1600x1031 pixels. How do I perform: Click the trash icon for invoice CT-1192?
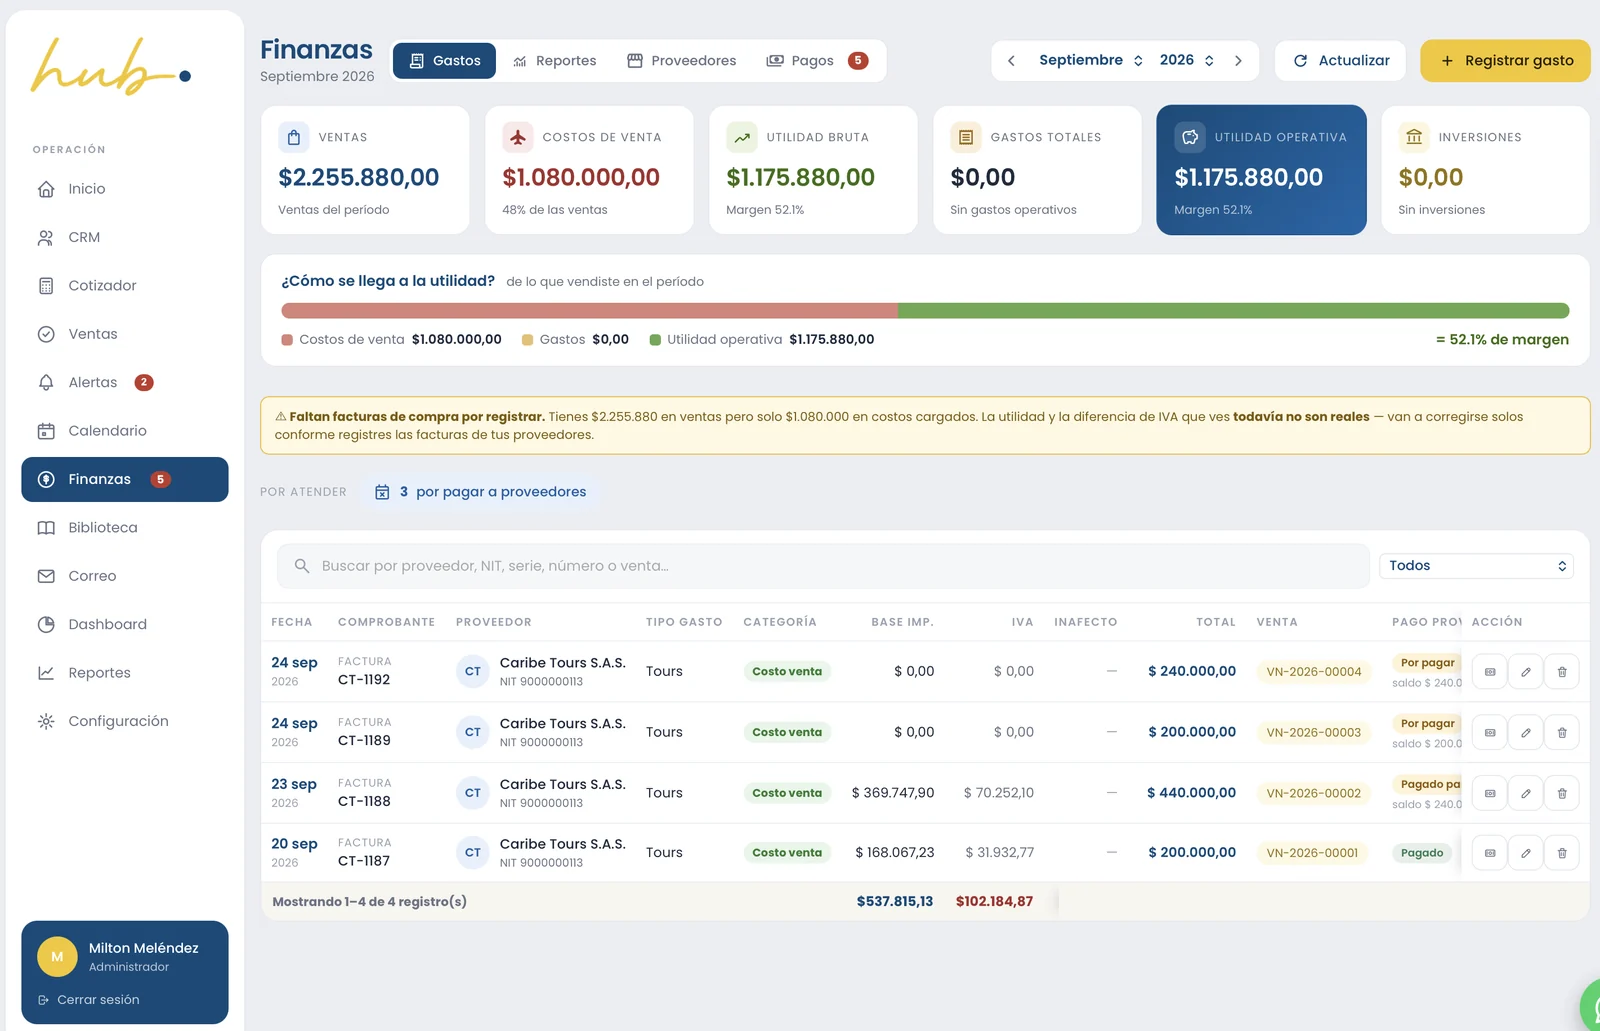point(1561,672)
